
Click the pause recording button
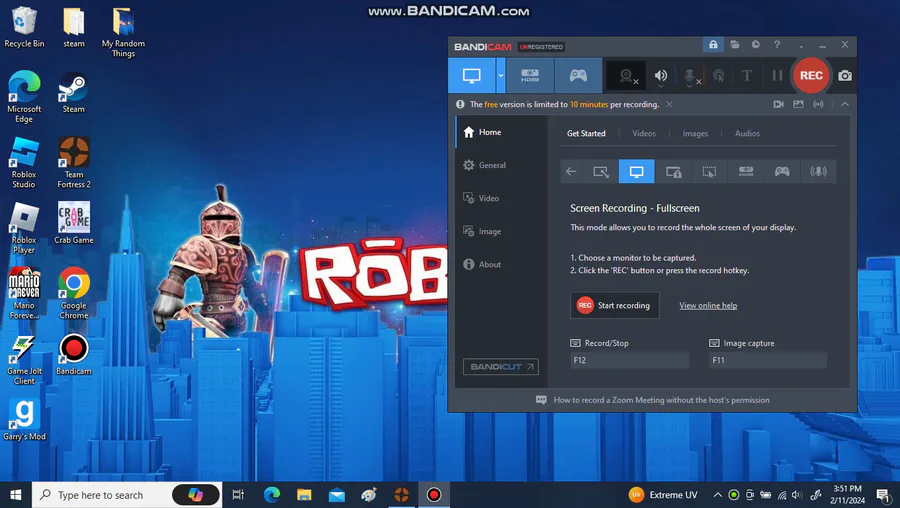click(x=777, y=76)
